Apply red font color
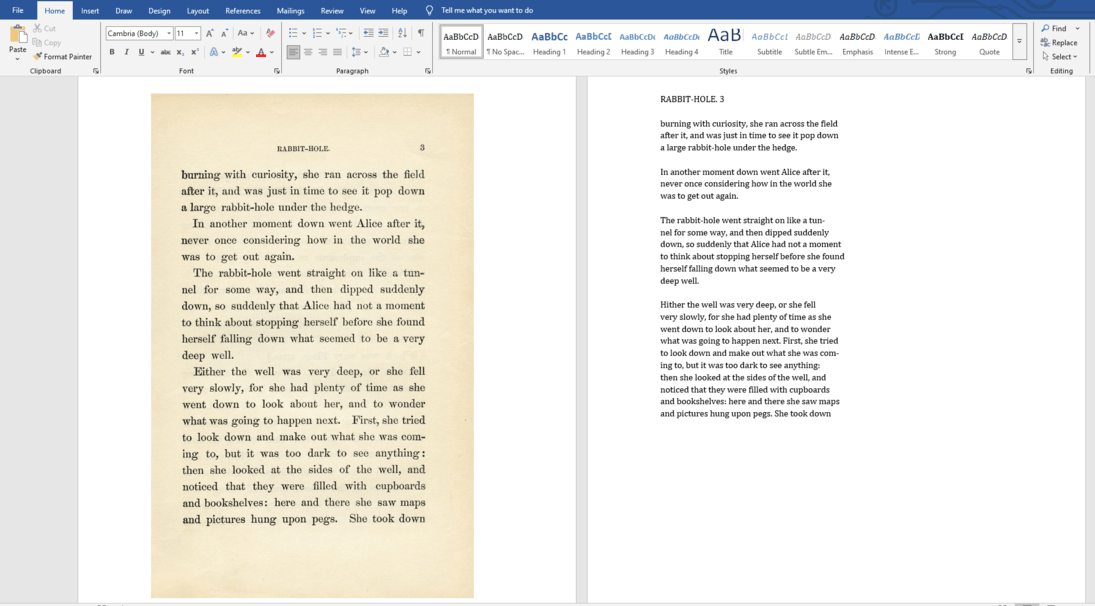Screen dimensions: 1095x606 coord(261,52)
